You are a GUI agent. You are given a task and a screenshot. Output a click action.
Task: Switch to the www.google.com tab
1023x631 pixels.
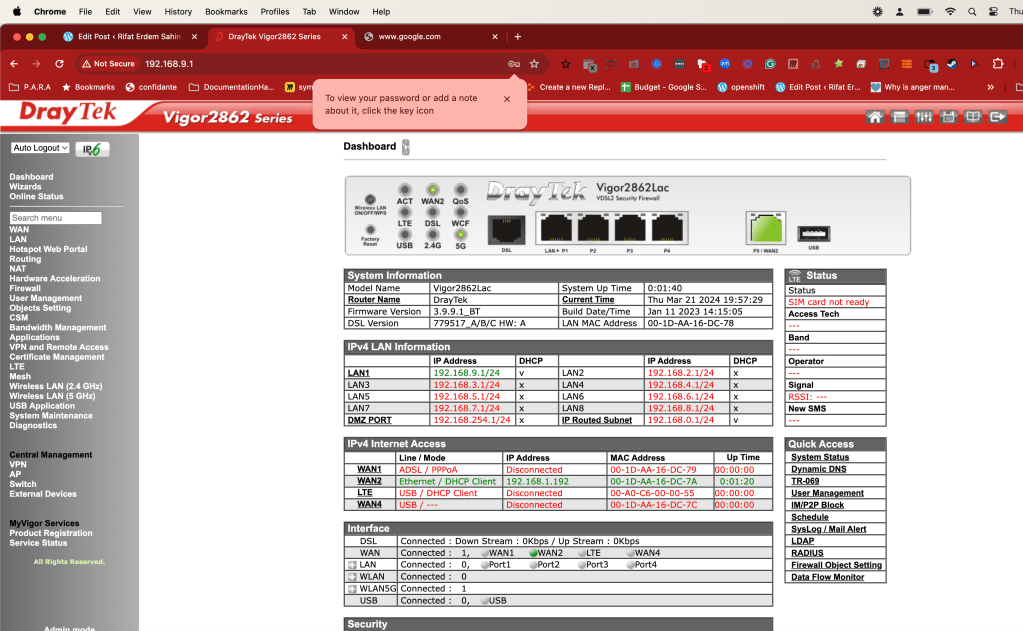(x=431, y=37)
